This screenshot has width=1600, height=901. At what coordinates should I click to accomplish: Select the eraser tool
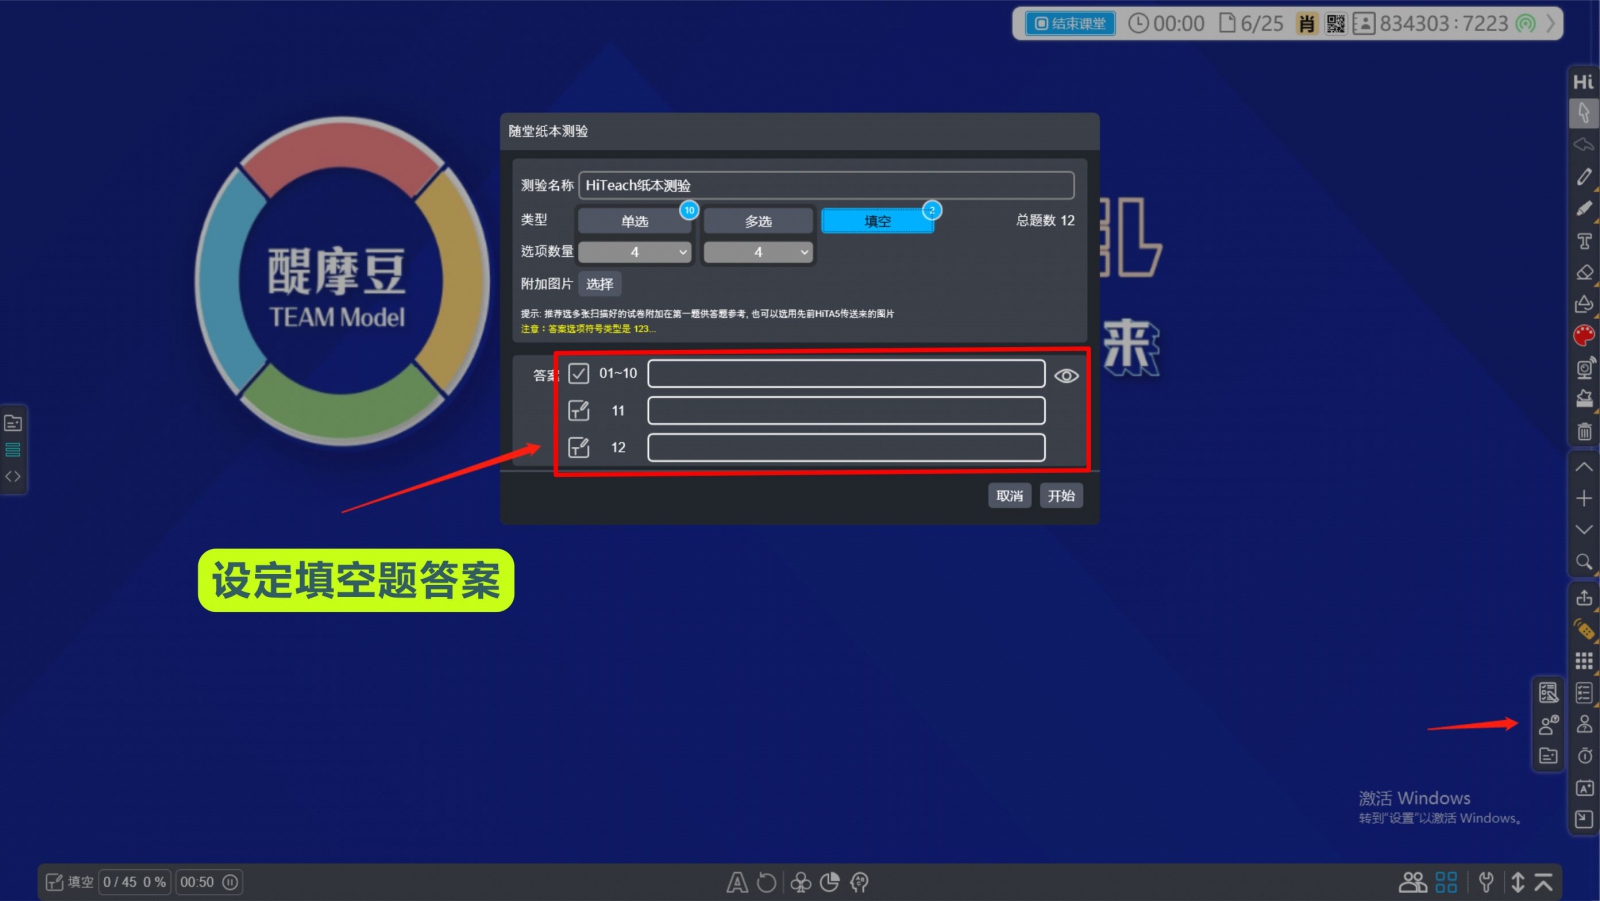point(1584,272)
